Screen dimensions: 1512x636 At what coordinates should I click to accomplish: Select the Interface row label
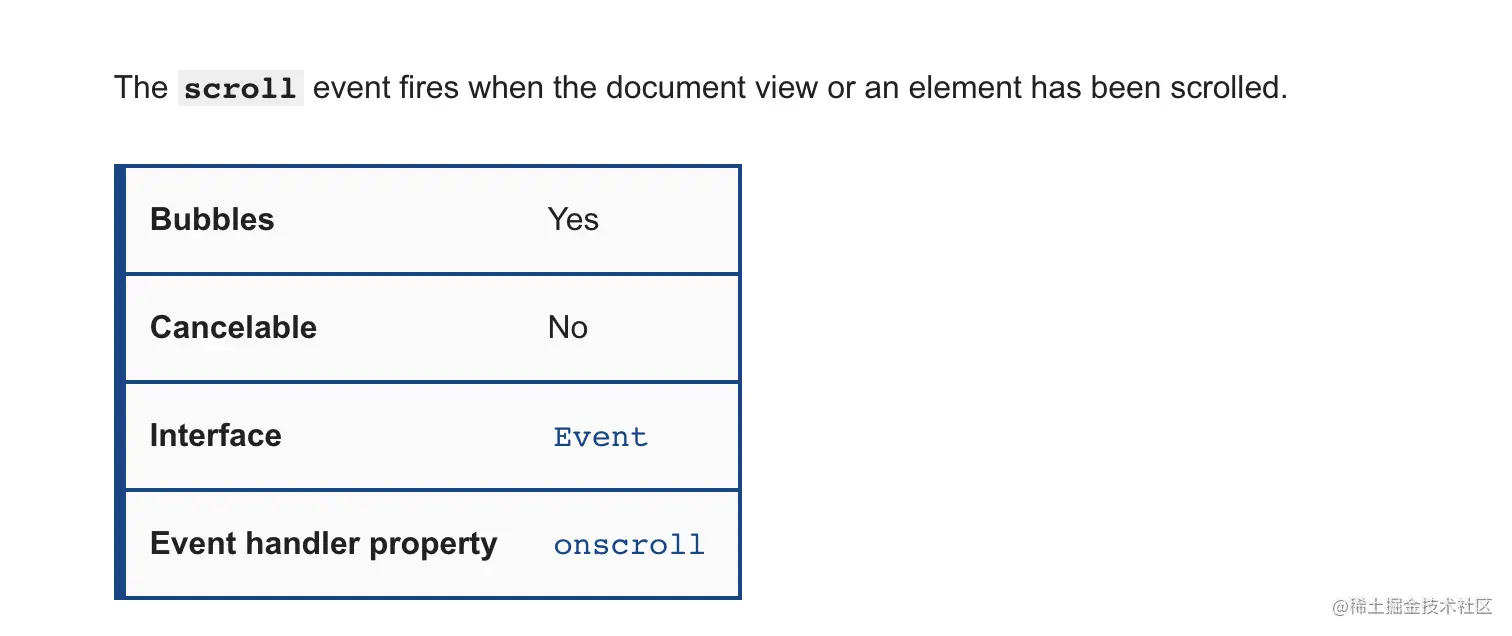[x=216, y=435]
